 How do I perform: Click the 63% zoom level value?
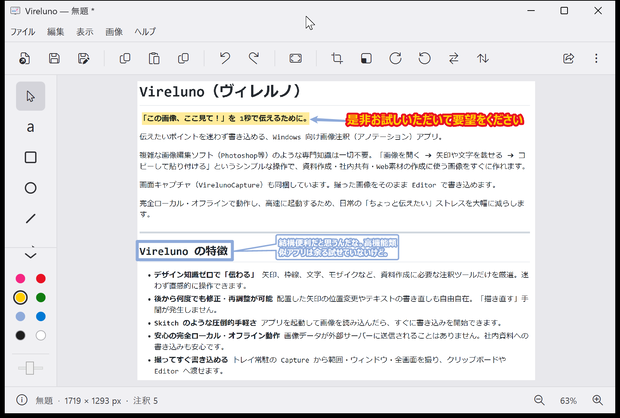pyautogui.click(x=568, y=401)
